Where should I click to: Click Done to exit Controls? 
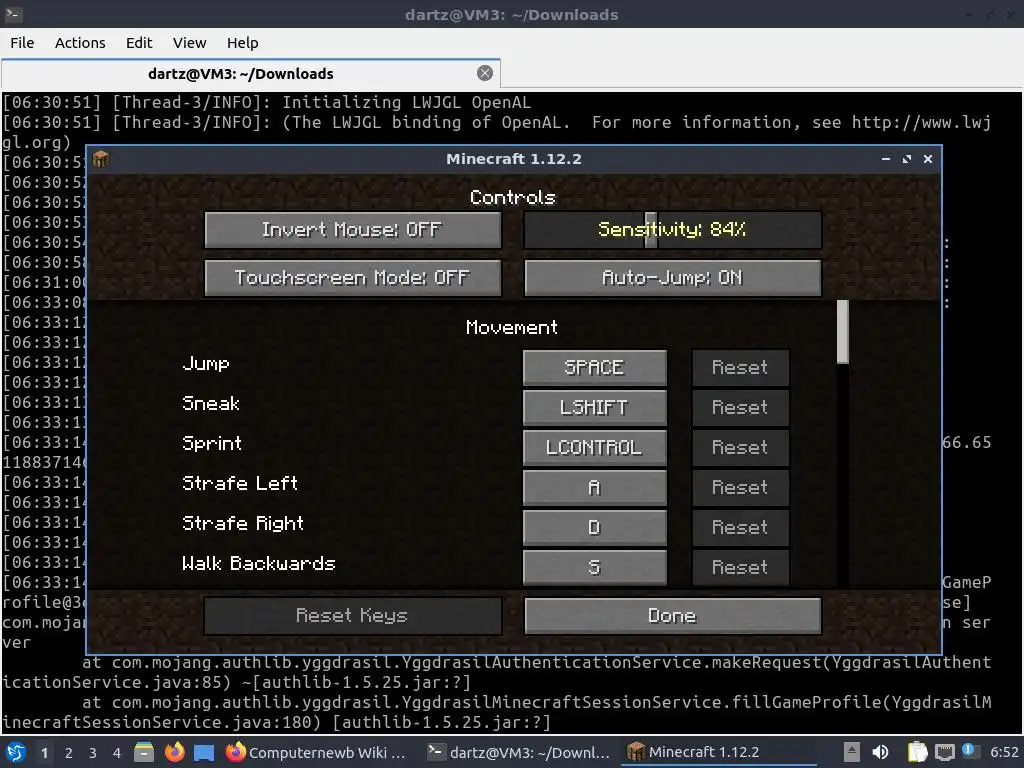point(673,615)
